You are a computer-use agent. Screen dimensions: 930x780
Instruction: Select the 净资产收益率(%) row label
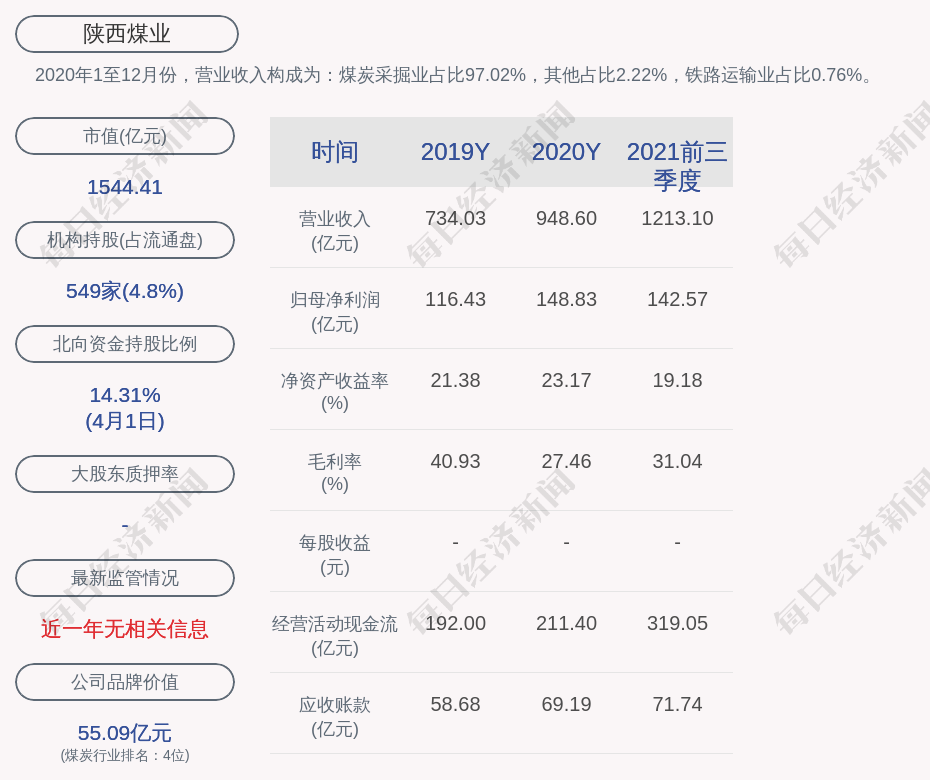pos(335,392)
